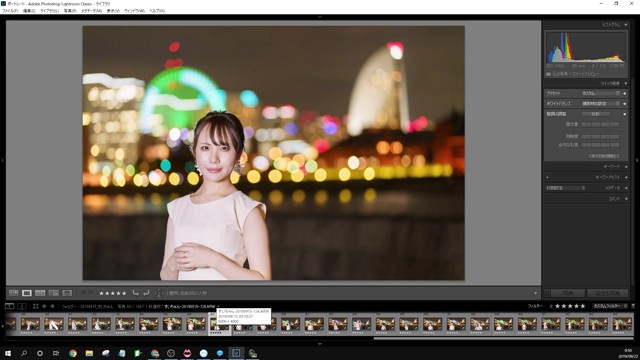
Task: Add keyword with plus icon
Action: click(547, 177)
